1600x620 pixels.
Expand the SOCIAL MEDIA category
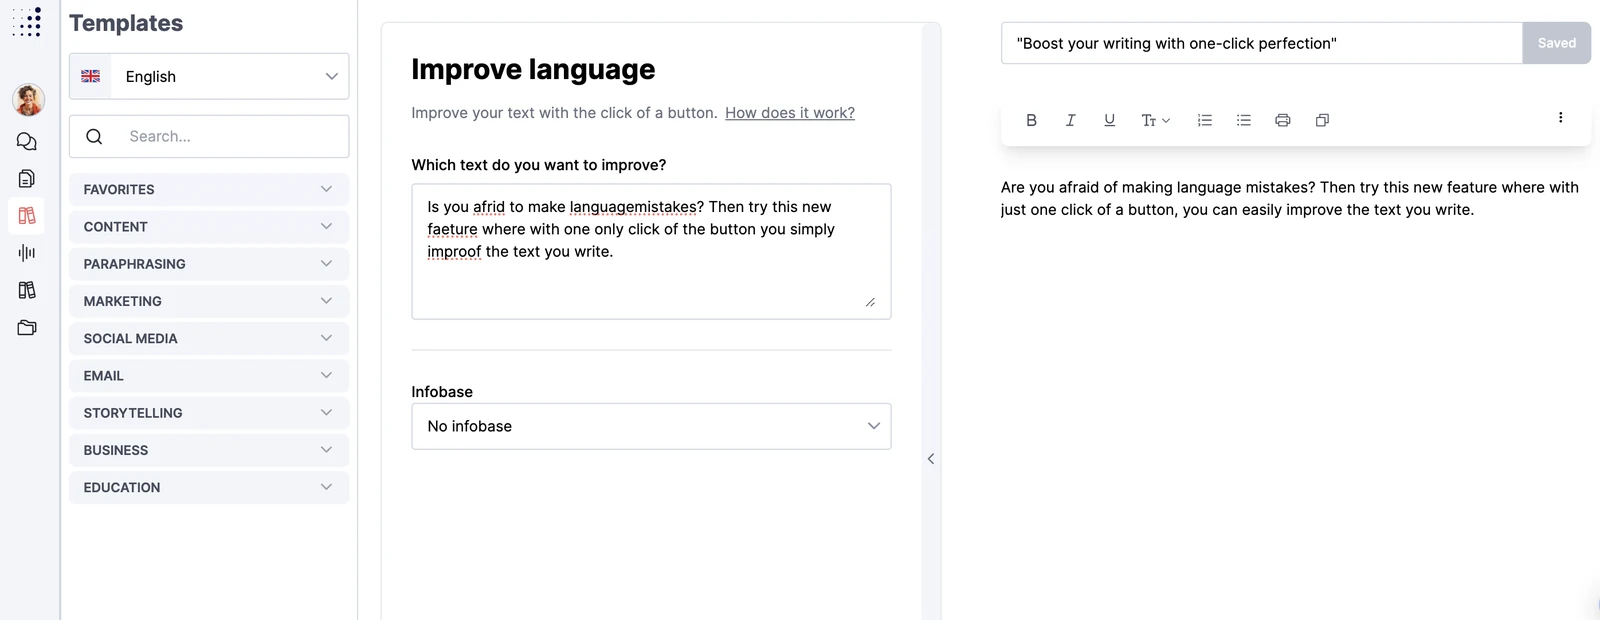coord(209,338)
